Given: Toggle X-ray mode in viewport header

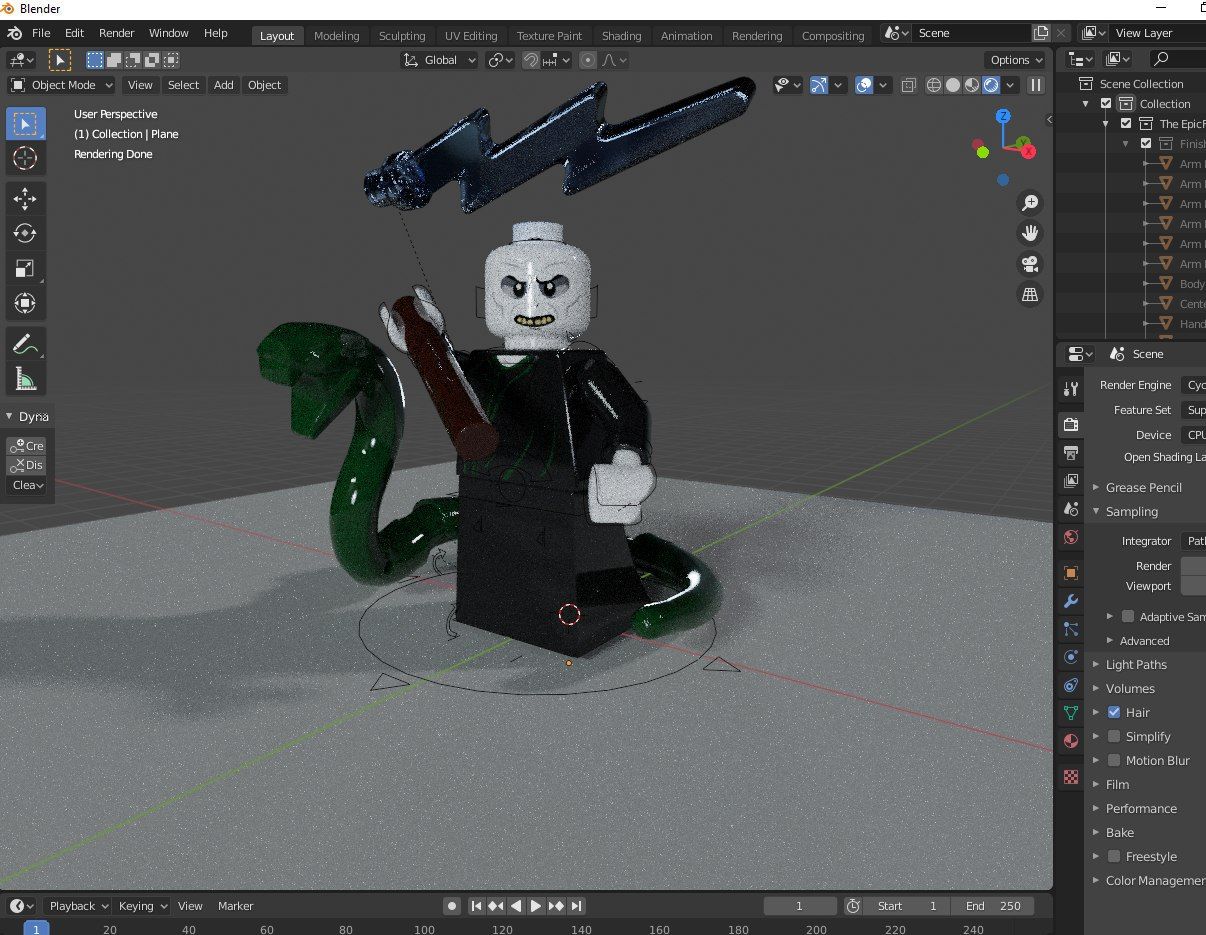Looking at the screenshot, I should click(x=909, y=85).
